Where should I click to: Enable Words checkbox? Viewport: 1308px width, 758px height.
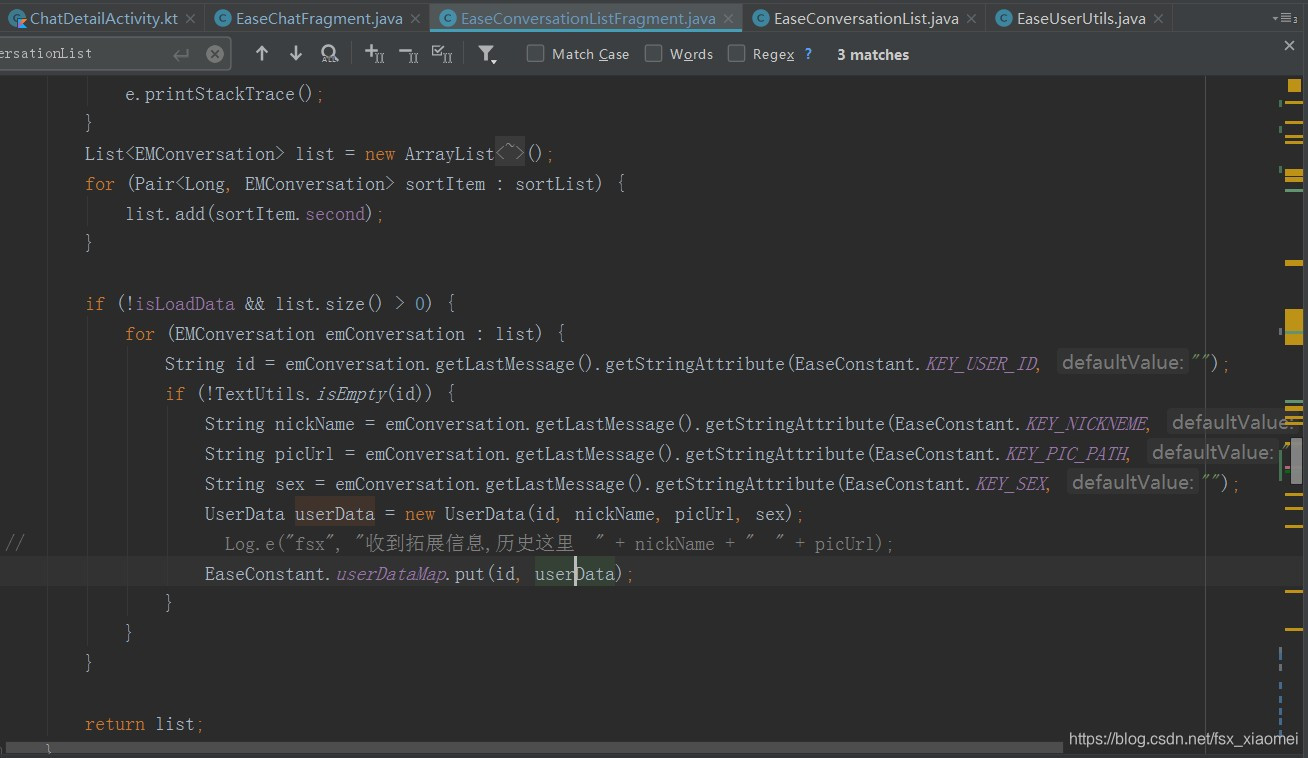click(x=653, y=54)
